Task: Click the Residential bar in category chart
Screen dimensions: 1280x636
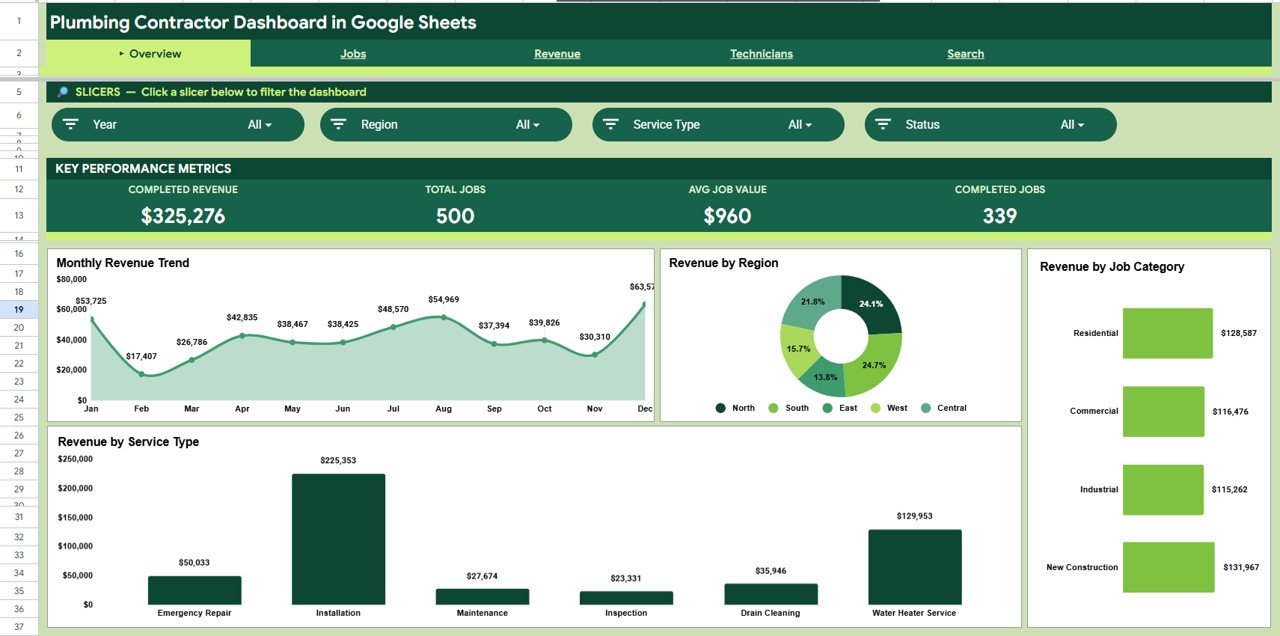Action: (x=1167, y=333)
